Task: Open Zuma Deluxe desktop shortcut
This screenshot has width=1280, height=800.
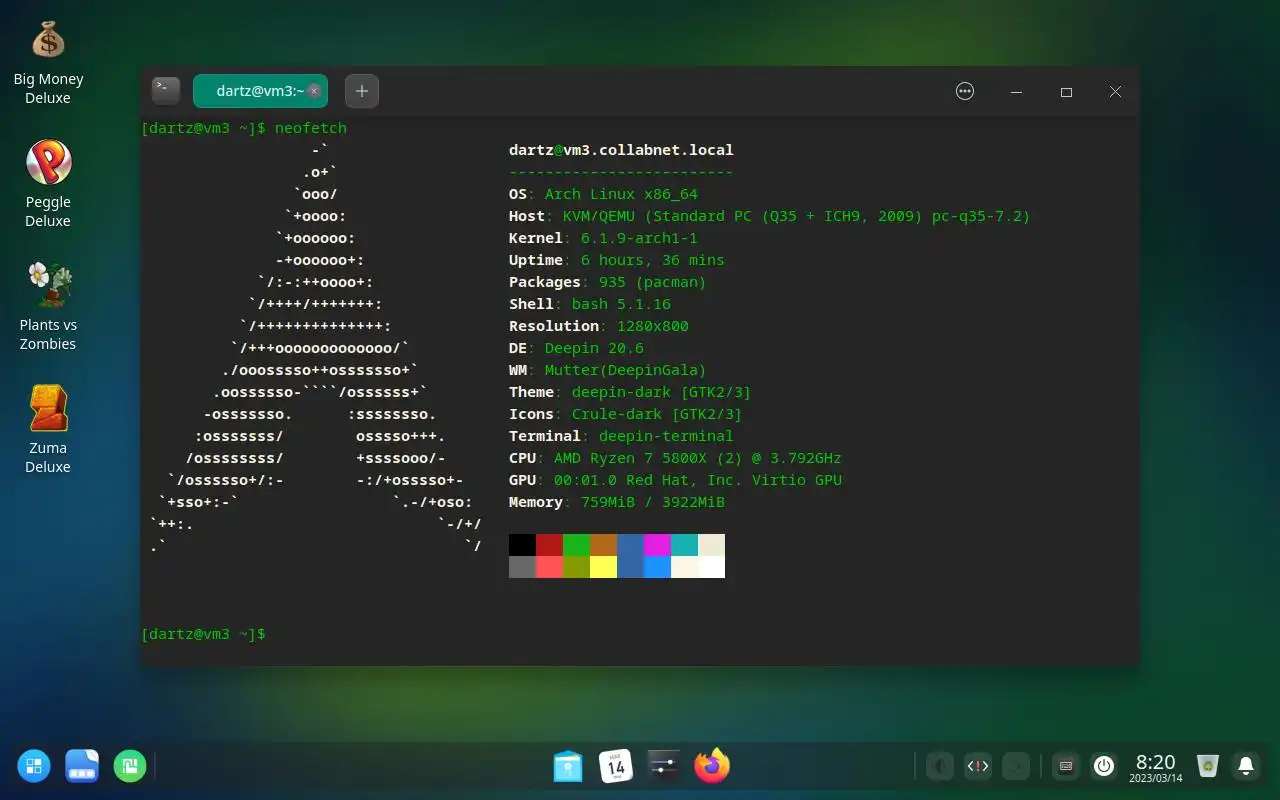Action: pyautogui.click(x=48, y=430)
